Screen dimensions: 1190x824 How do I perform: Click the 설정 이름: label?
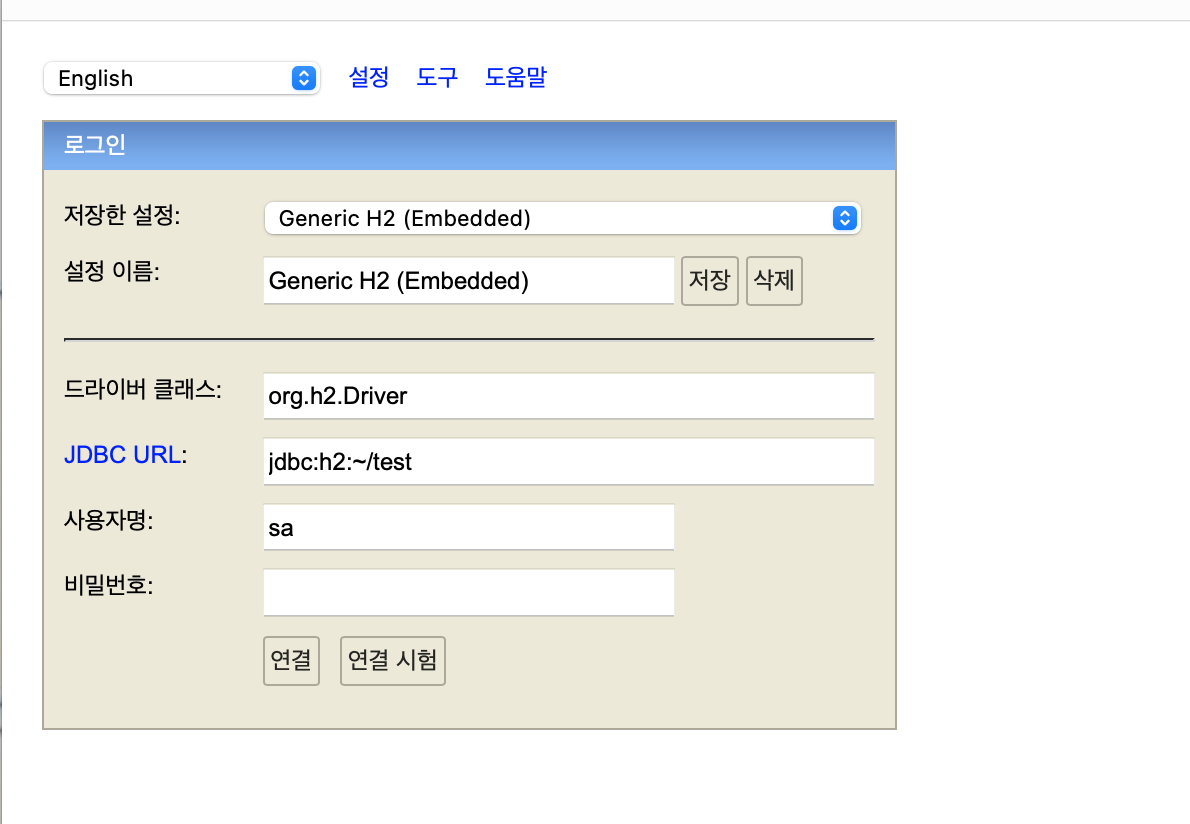pyautogui.click(x=112, y=271)
